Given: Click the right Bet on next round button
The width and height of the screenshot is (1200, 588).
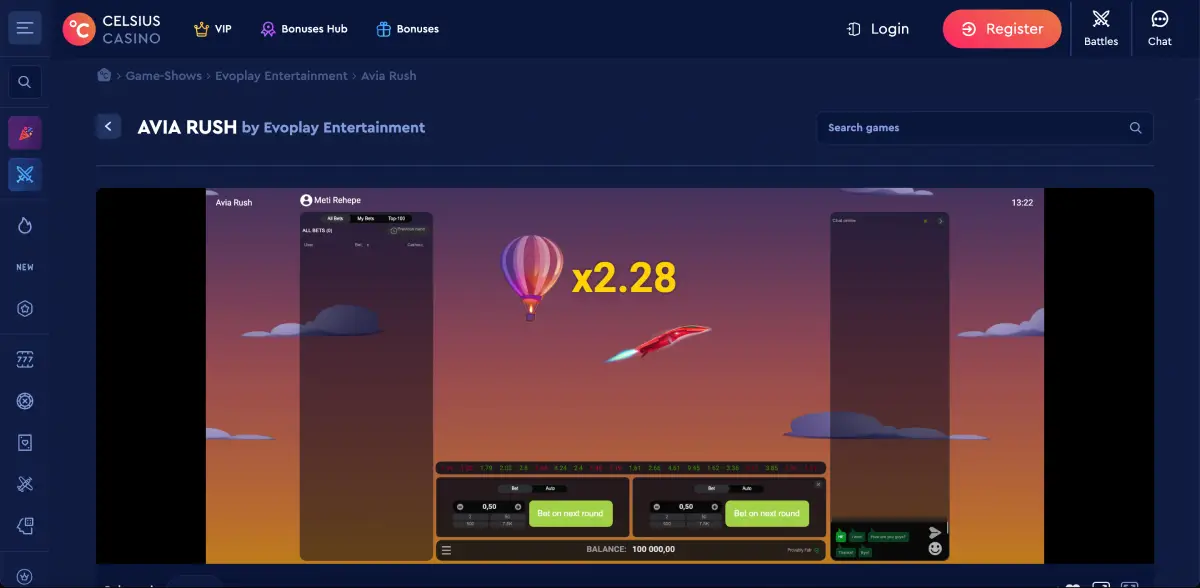Looking at the screenshot, I should pyautogui.click(x=767, y=513).
